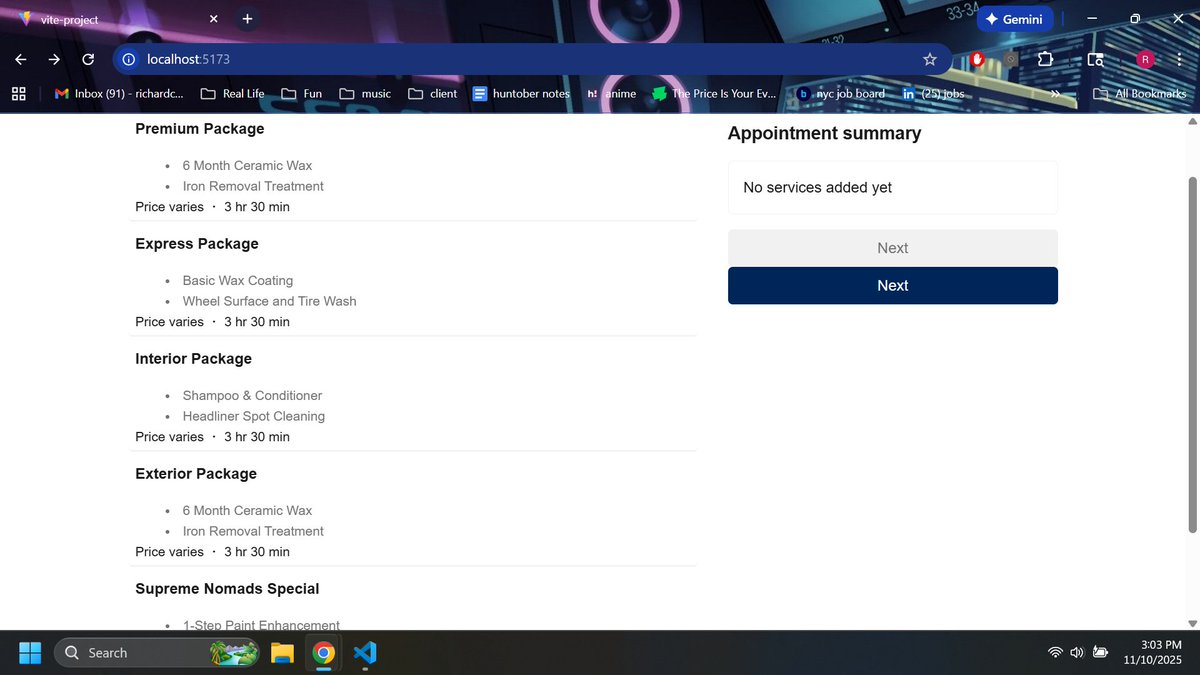Viewport: 1200px width, 675px height.
Task: Reload the localhost page
Action: tap(88, 59)
